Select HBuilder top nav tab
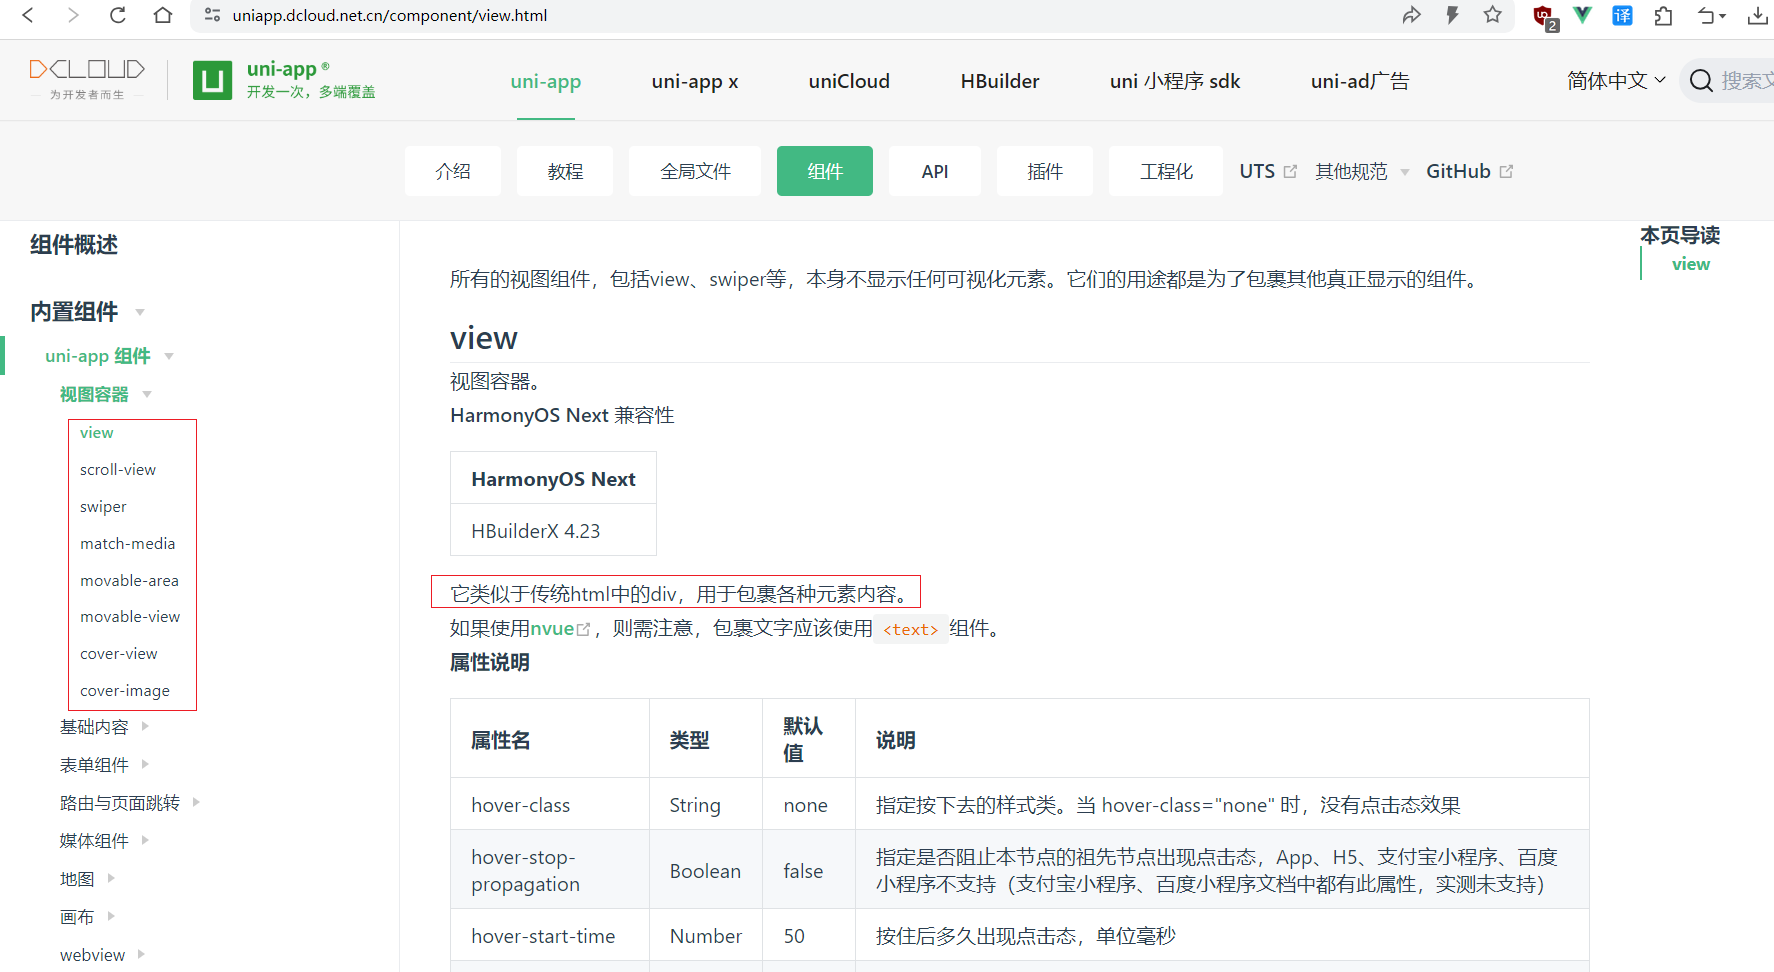The image size is (1774, 972). coord(1000,81)
